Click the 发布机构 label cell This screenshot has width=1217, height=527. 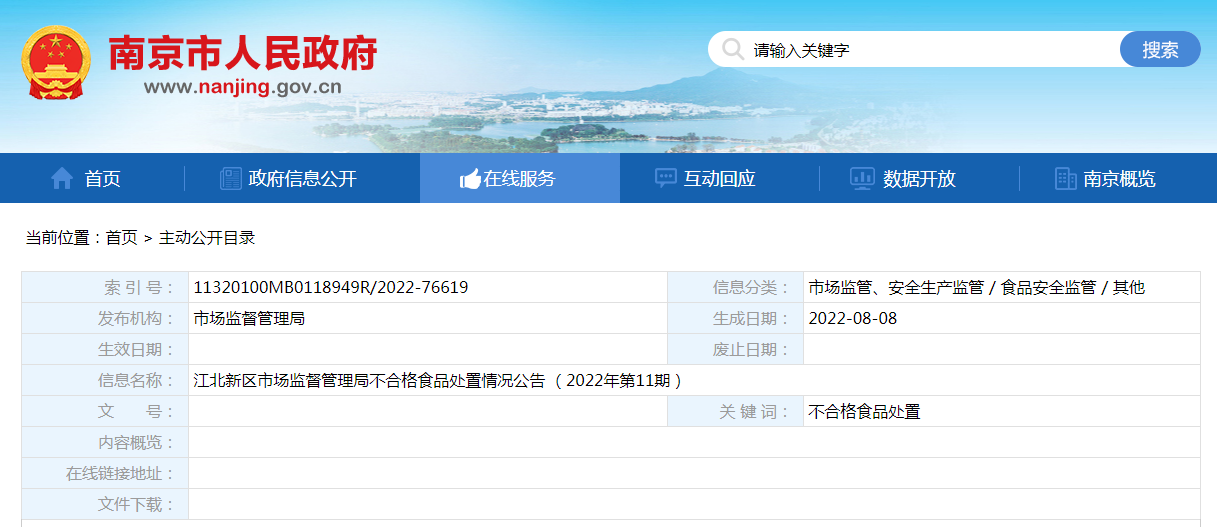coord(105,319)
